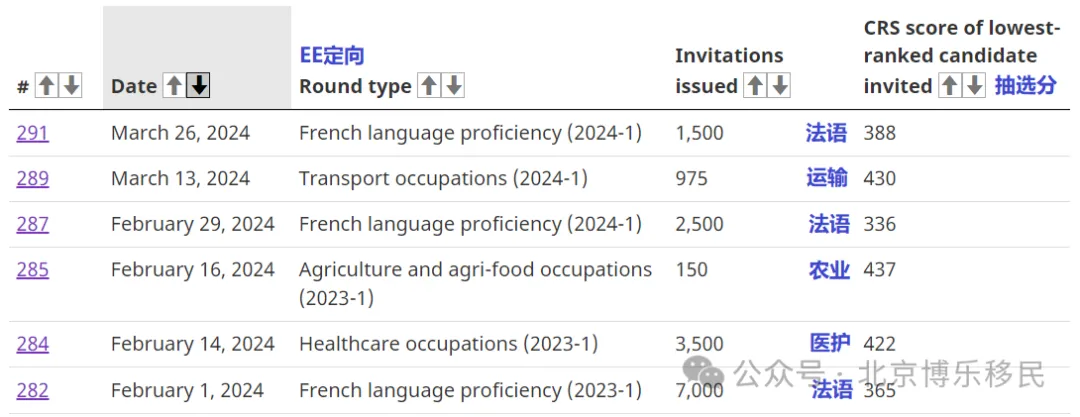1080x417 pixels.
Task: Click the Round type header text
Action: pyautogui.click(x=355, y=87)
